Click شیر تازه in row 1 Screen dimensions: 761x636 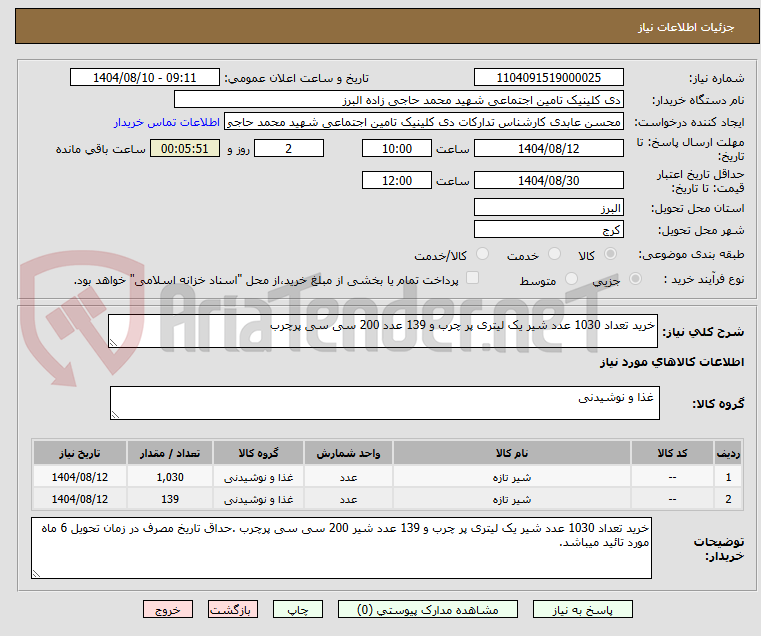pos(512,478)
